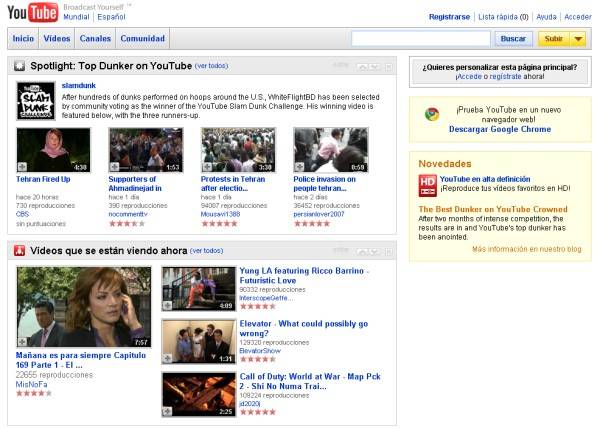600x428 pixels.
Task: Add Elevator video to quicklist
Action: point(167,358)
